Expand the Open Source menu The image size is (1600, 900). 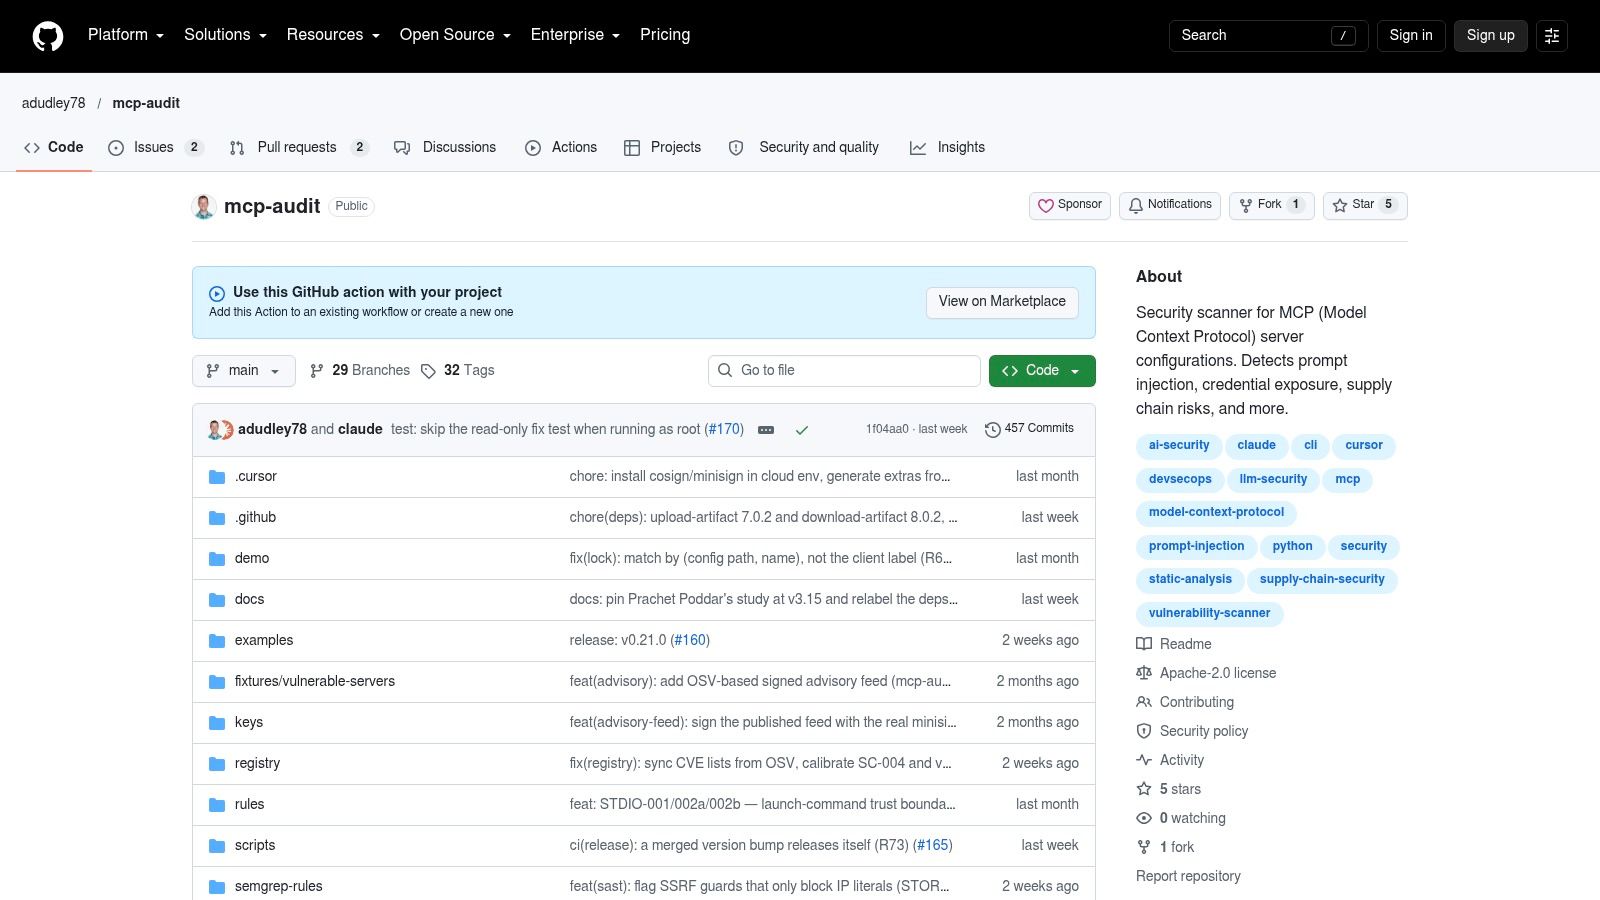click(x=455, y=35)
